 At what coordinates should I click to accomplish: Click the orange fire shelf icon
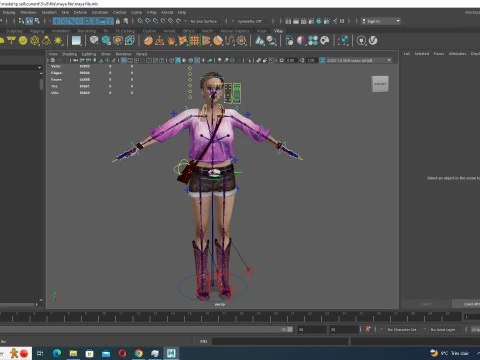pos(171,41)
